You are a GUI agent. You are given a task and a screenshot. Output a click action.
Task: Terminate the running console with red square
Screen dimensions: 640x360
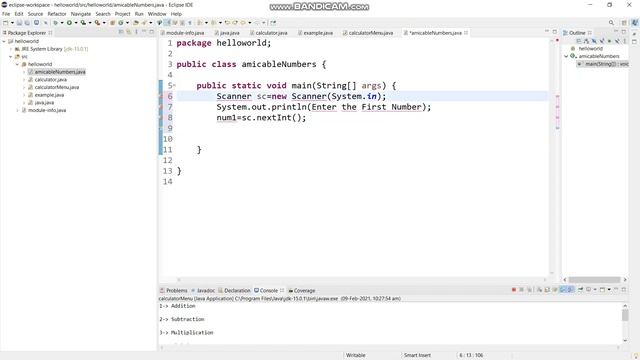coord(514,290)
